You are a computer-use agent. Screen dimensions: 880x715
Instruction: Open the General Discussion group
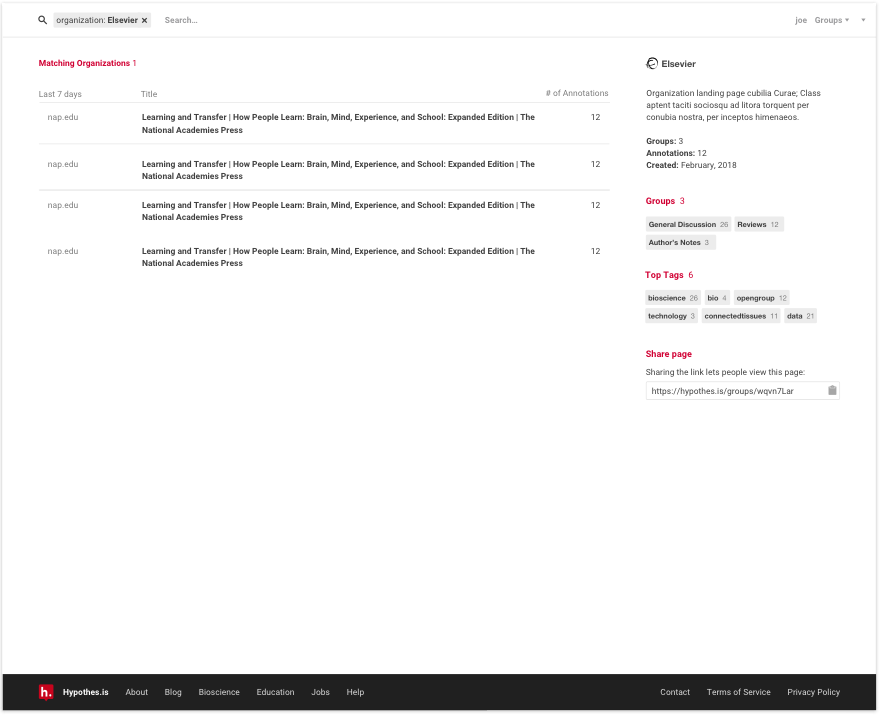pyautogui.click(x=688, y=224)
